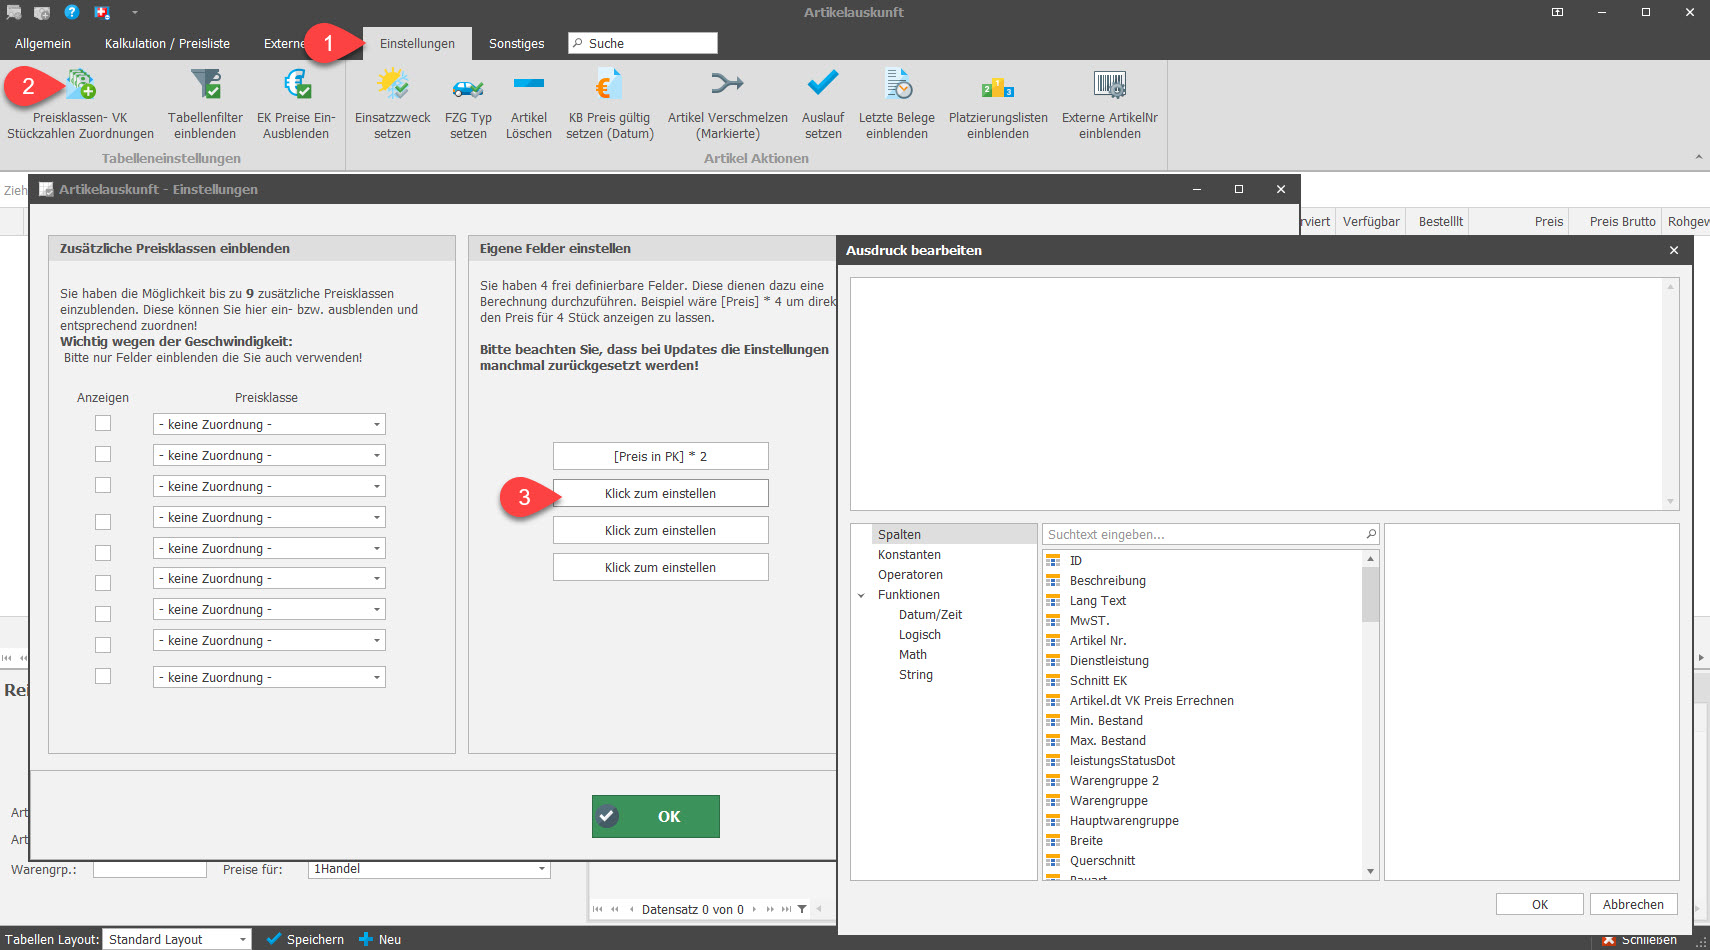Viewport: 1710px width, 950px height.
Task: Select the Warengruppe 2 column entry
Action: pyautogui.click(x=1202, y=780)
